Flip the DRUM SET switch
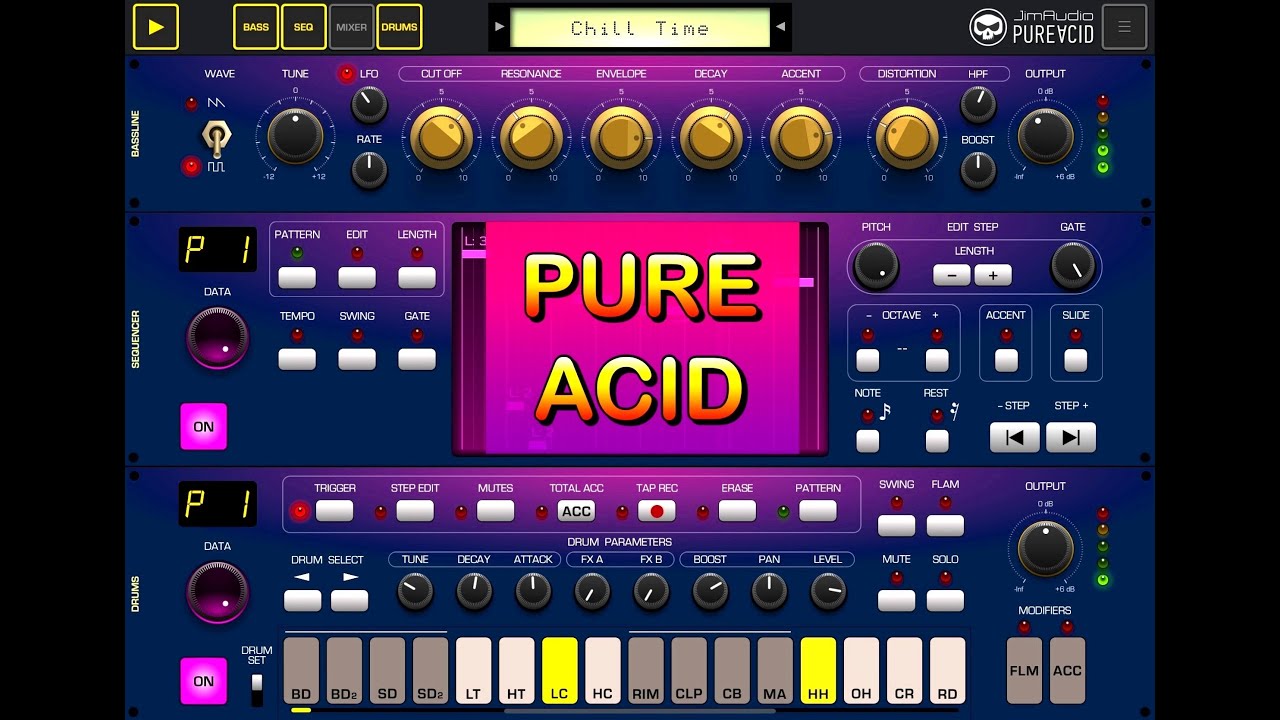Viewport: 1280px width, 720px height. (x=257, y=689)
